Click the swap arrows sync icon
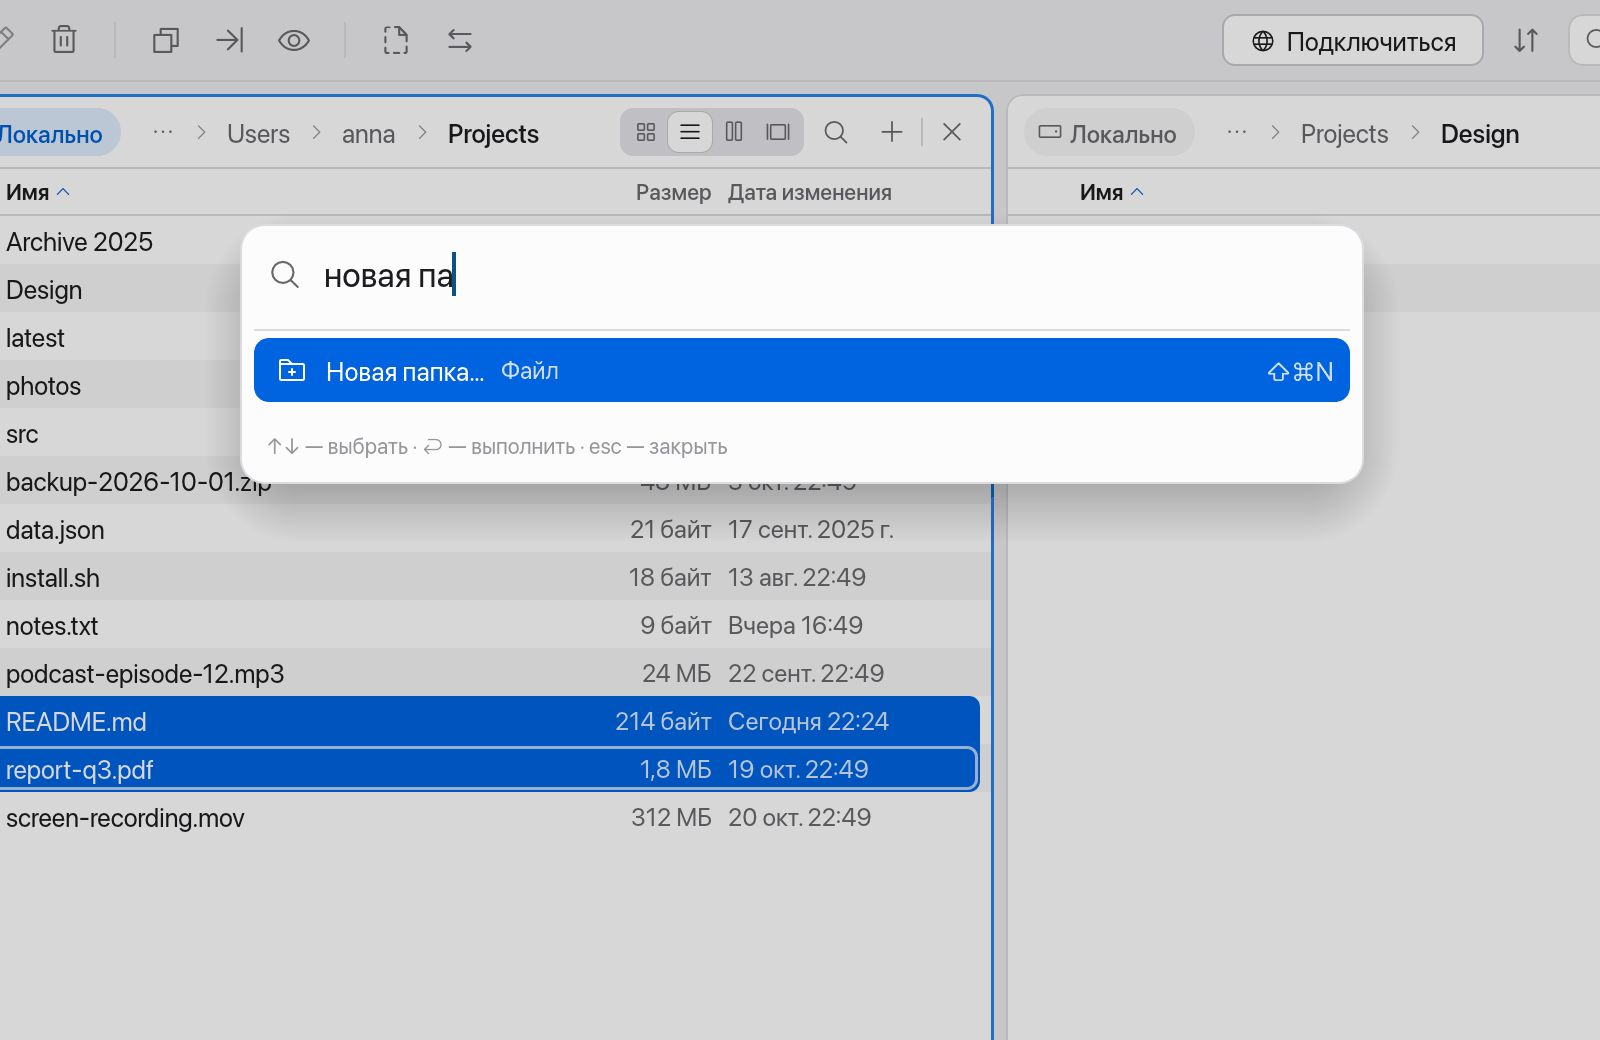The width and height of the screenshot is (1600, 1040). coord(460,40)
